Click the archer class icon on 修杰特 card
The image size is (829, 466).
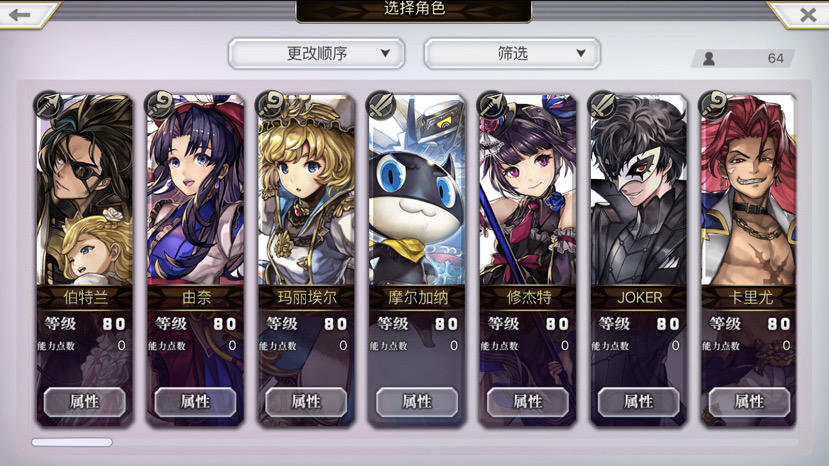(x=493, y=105)
